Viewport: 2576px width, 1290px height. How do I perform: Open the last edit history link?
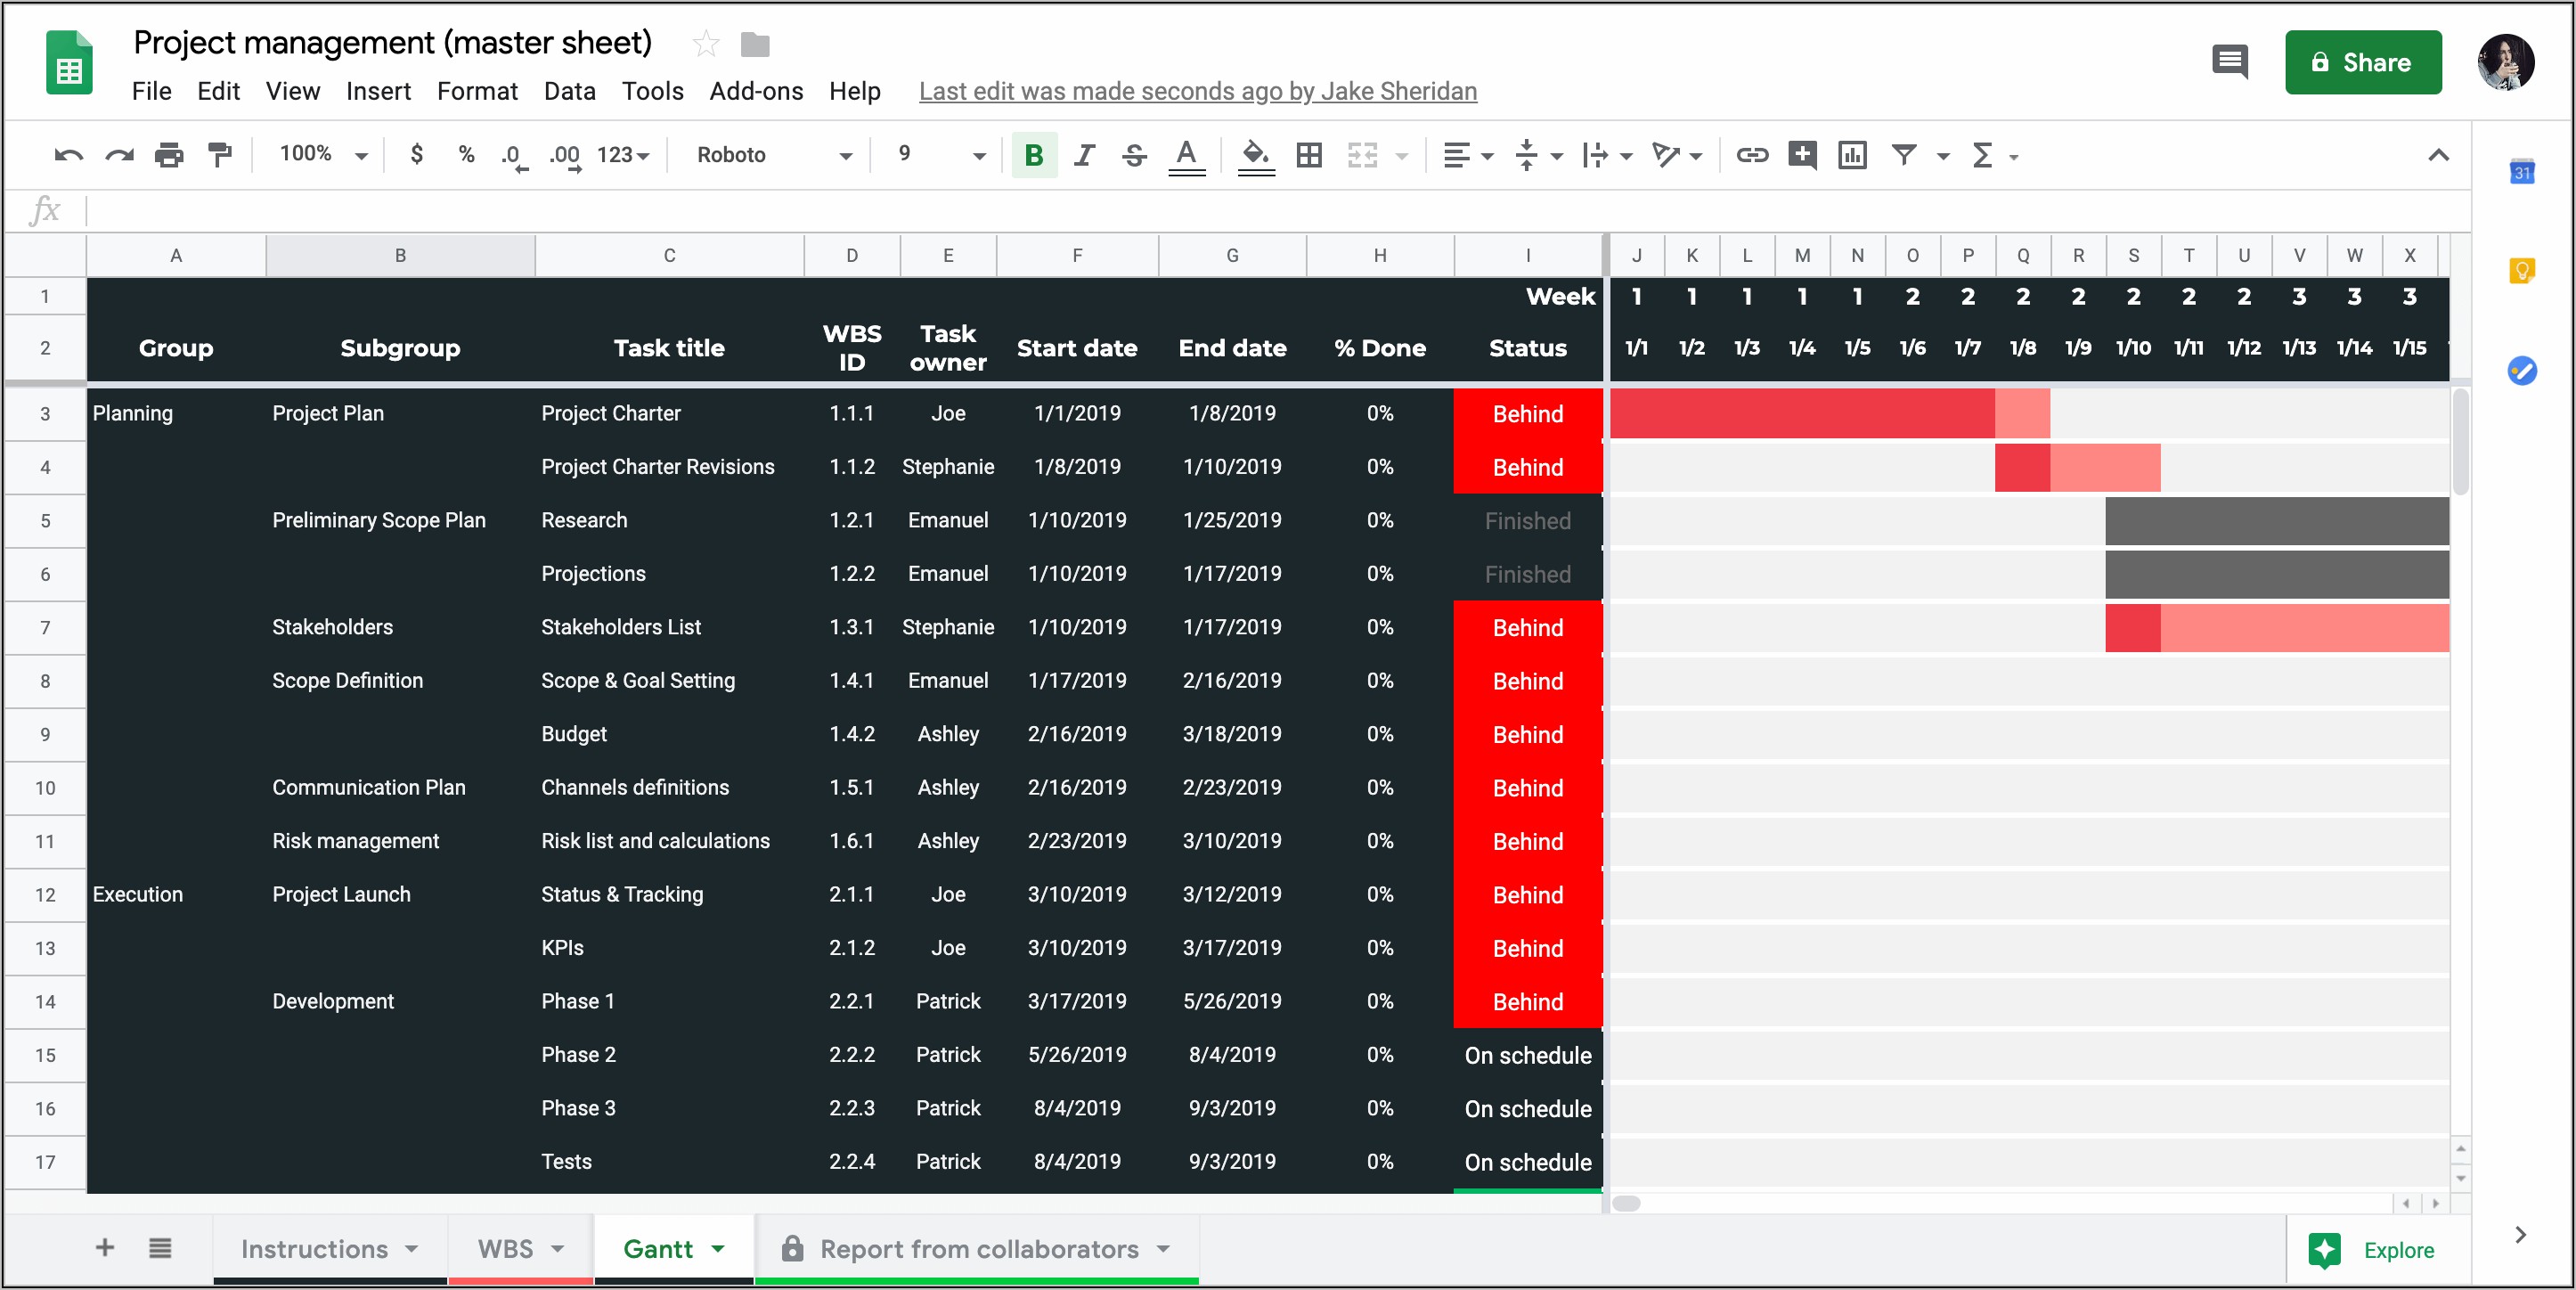(1197, 91)
